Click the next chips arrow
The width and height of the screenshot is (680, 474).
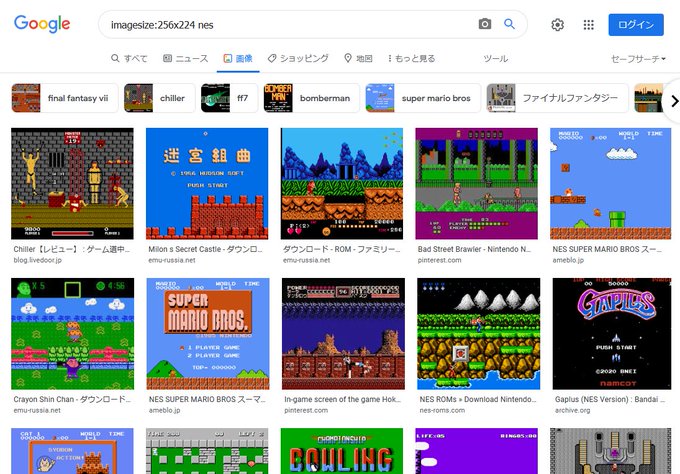pyautogui.click(x=673, y=101)
